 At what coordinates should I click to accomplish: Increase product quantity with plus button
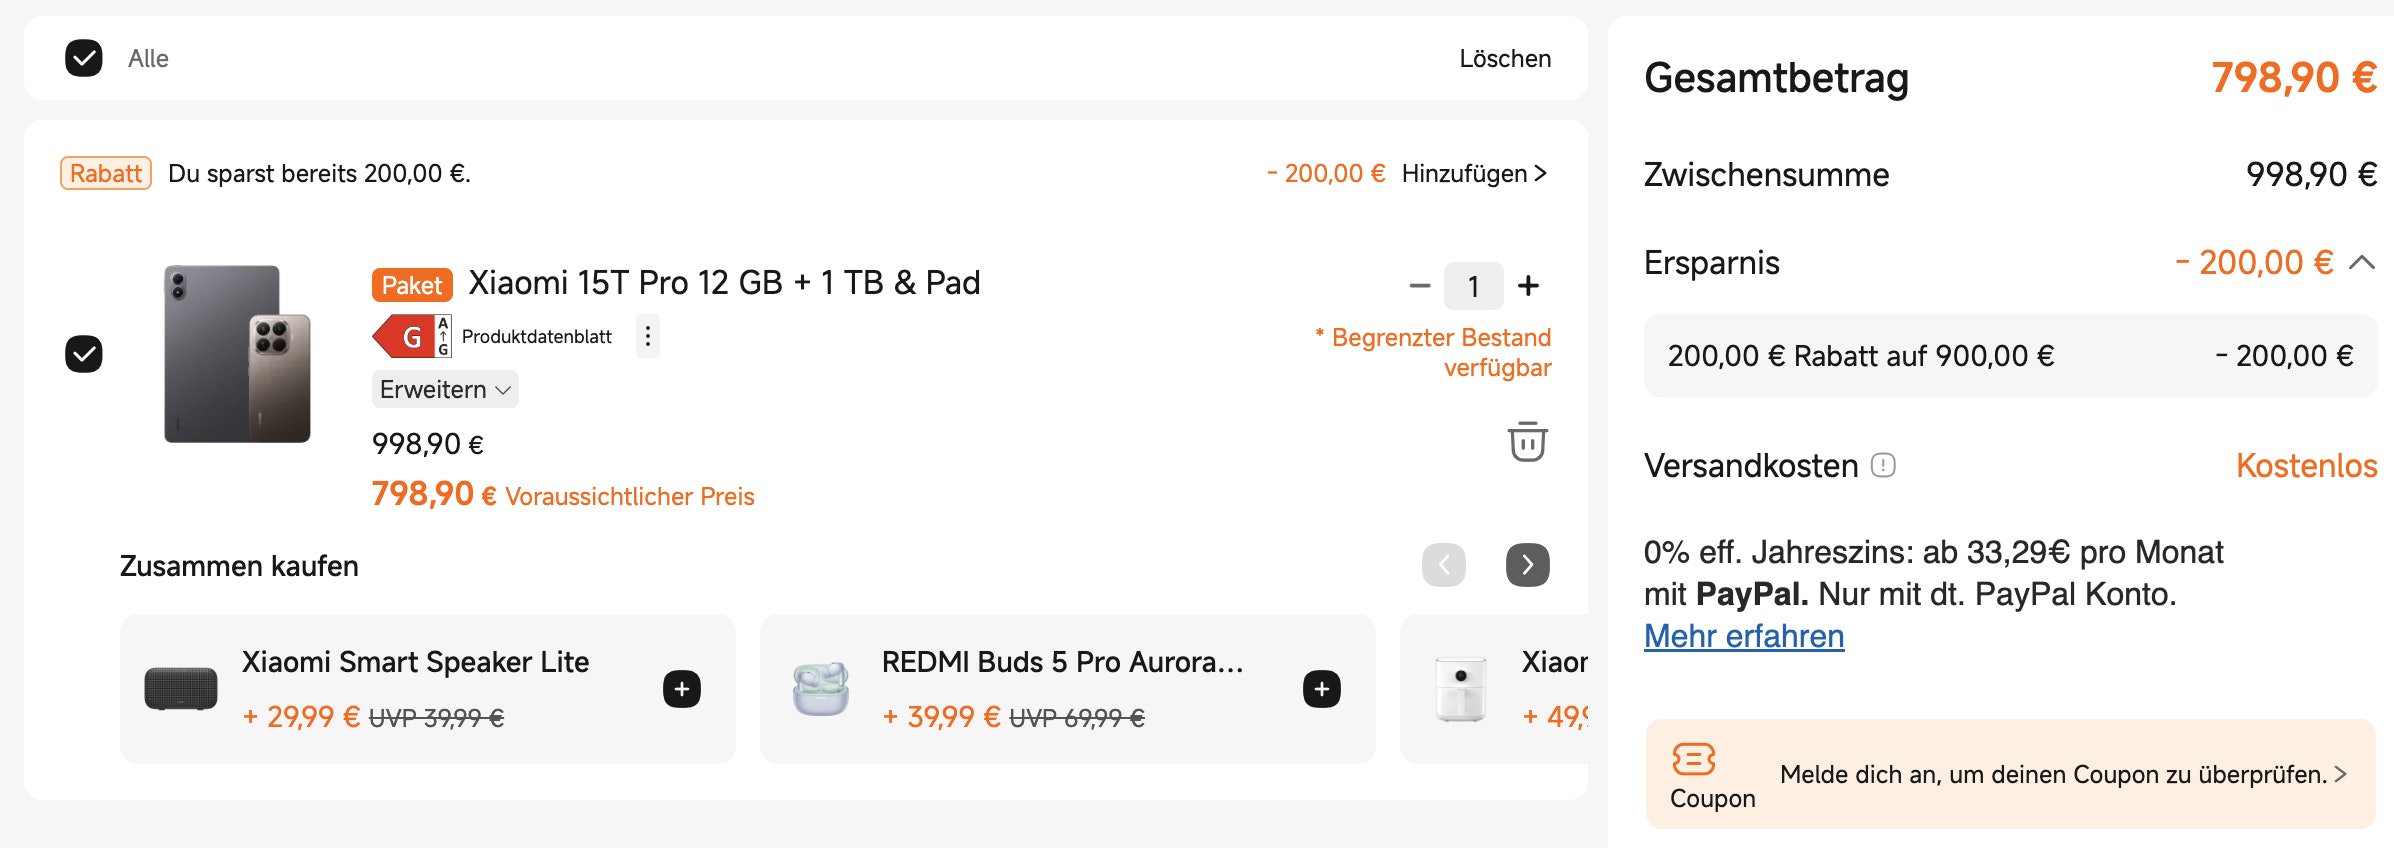pos(1528,286)
